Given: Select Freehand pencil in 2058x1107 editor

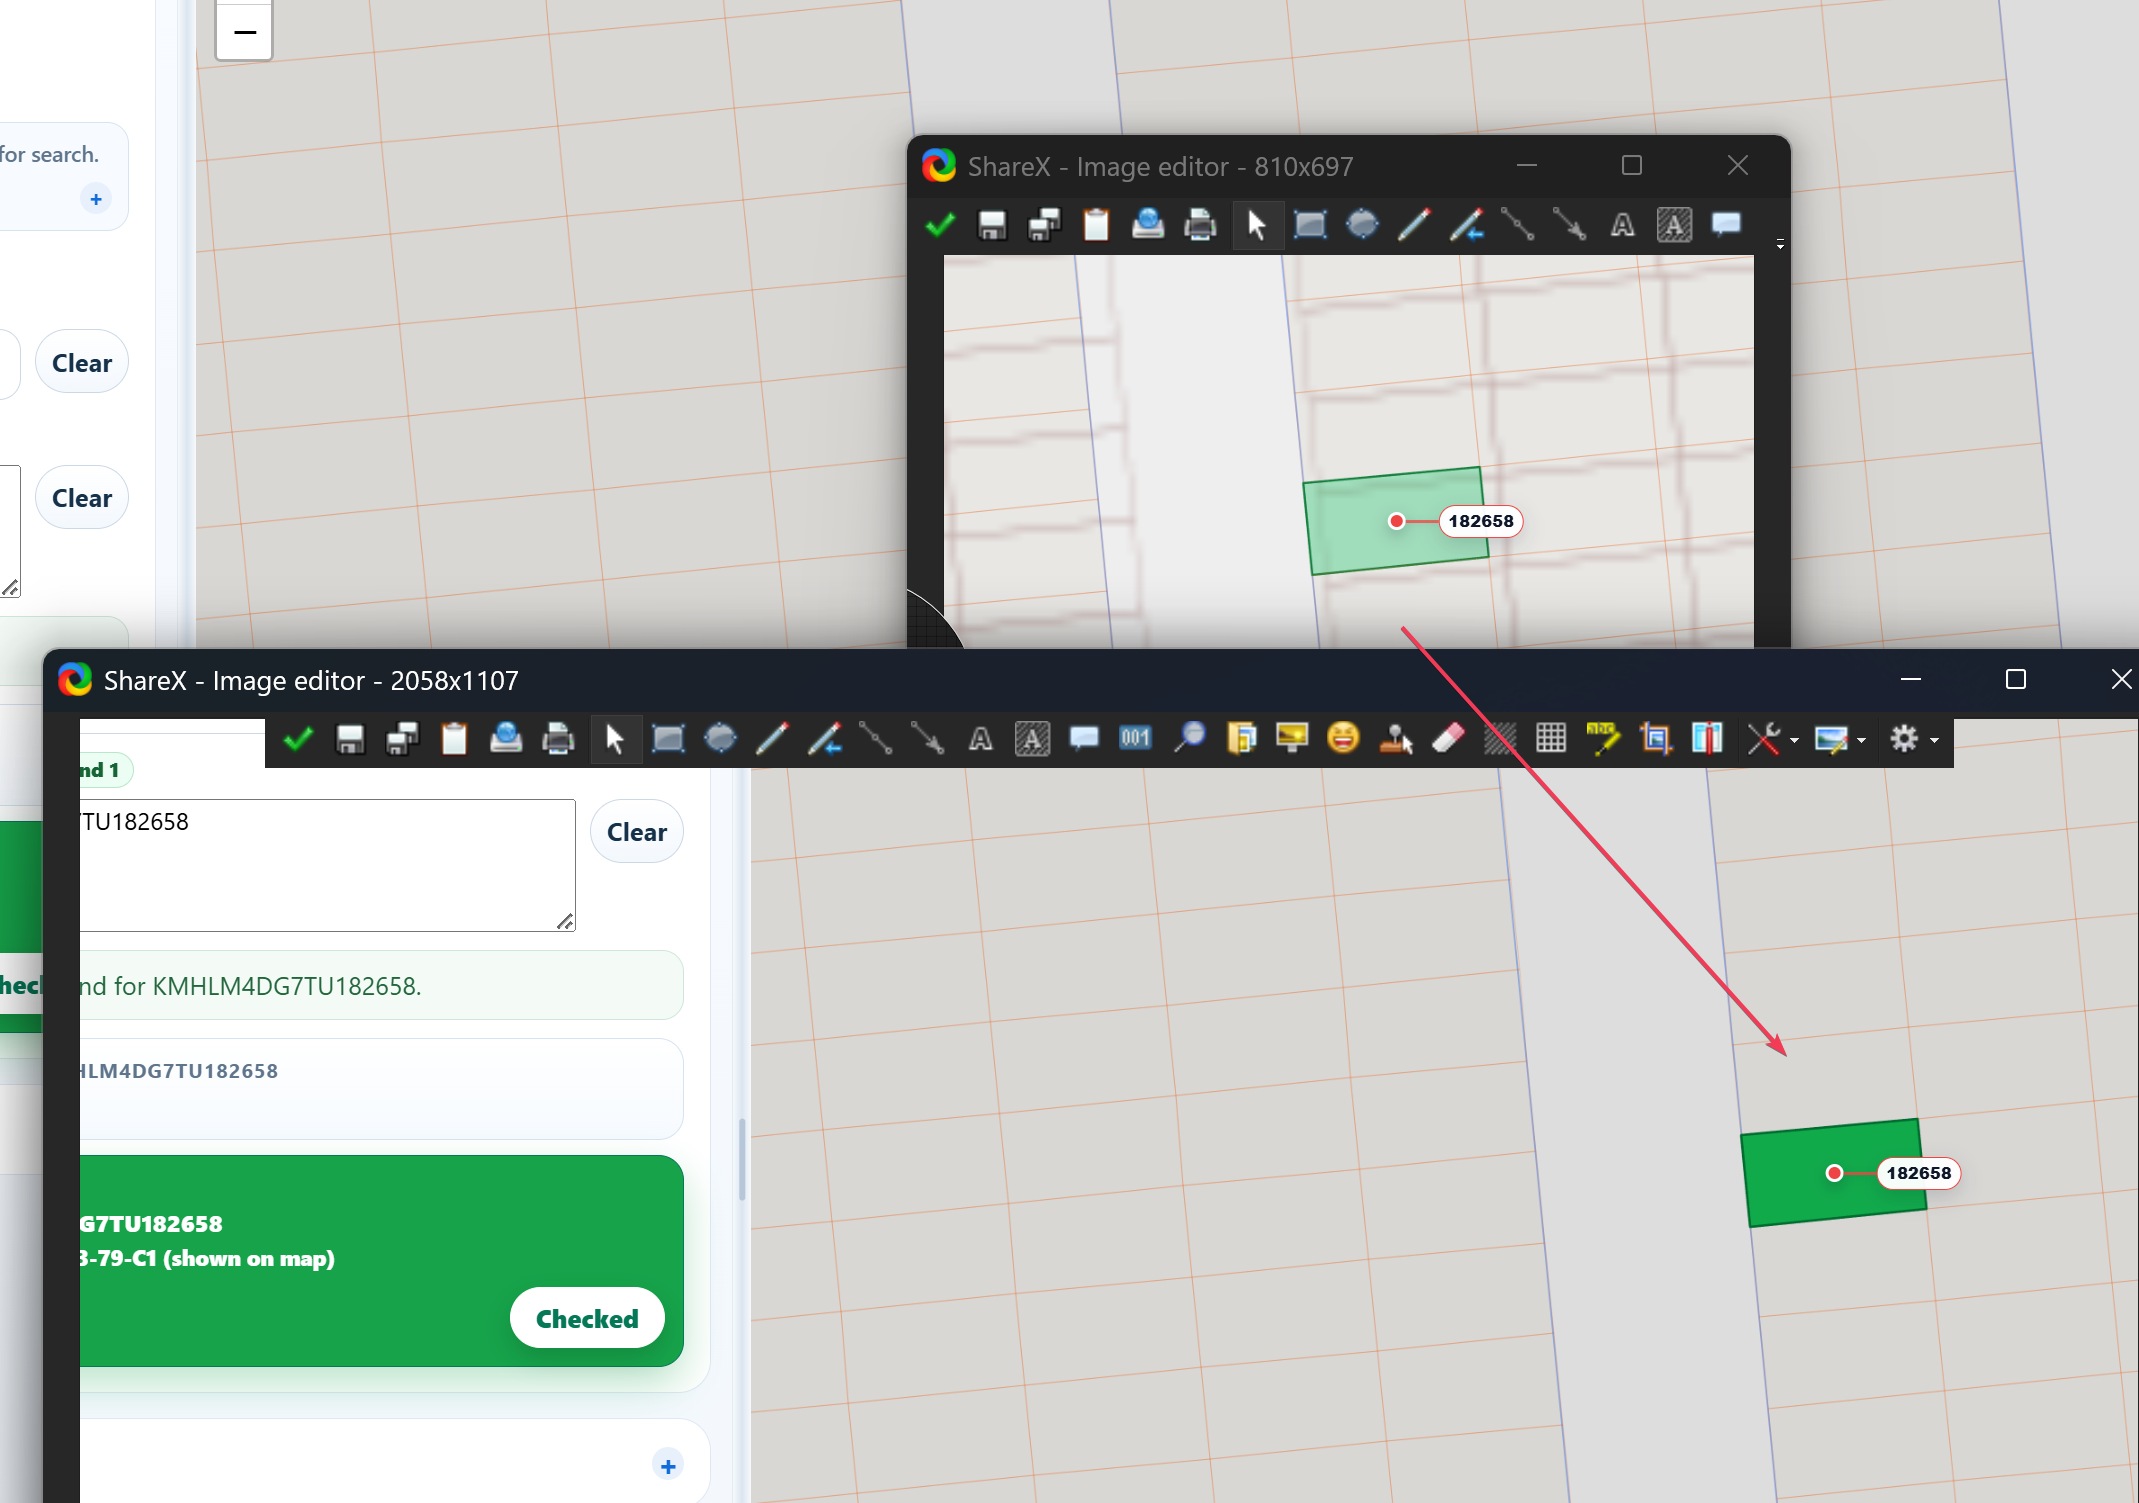Looking at the screenshot, I should (772, 739).
